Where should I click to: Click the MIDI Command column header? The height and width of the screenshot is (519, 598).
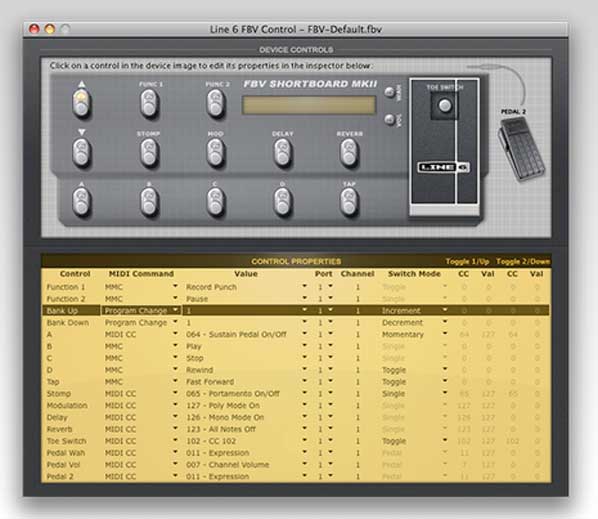click(x=141, y=273)
